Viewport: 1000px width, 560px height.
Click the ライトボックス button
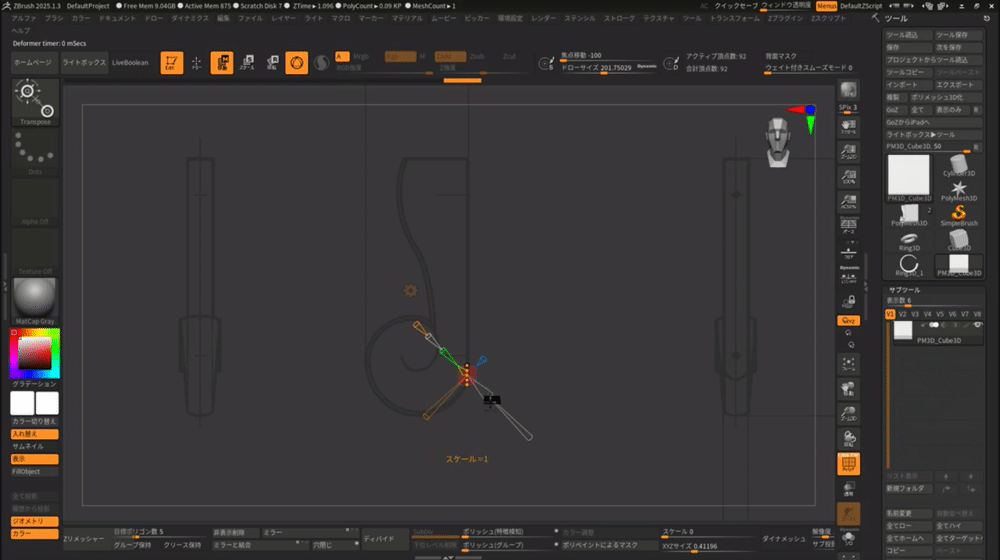pos(82,62)
